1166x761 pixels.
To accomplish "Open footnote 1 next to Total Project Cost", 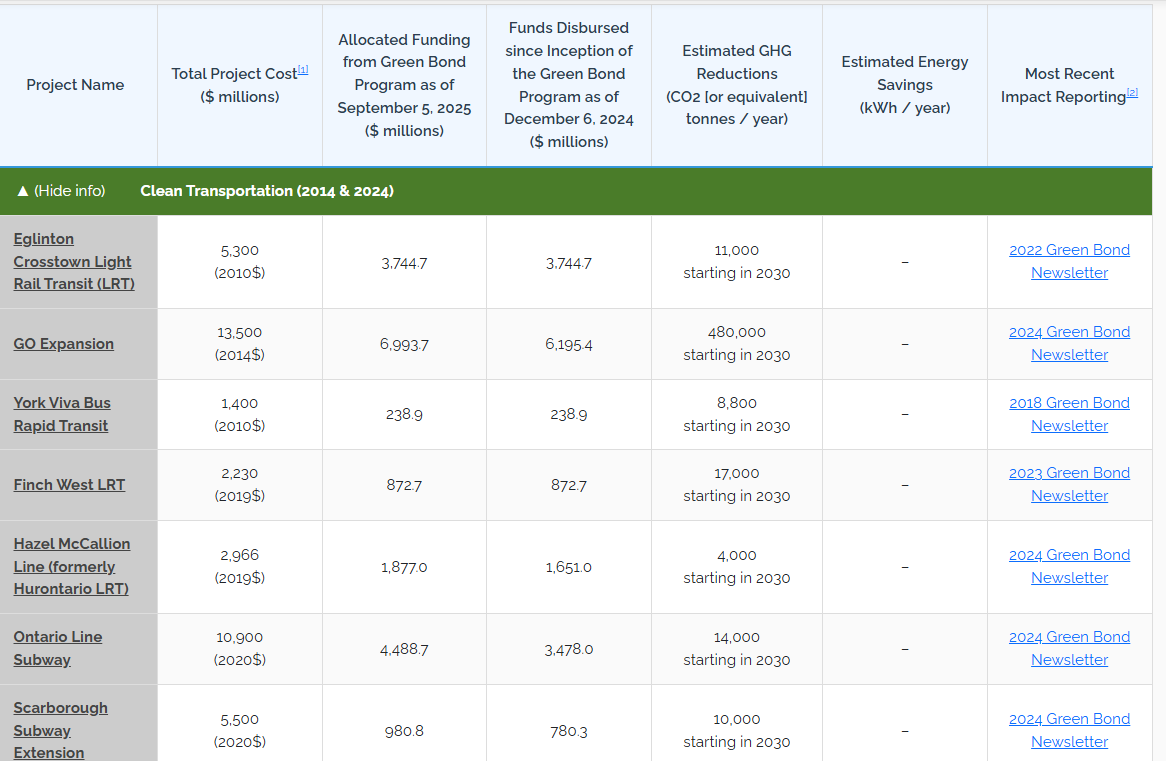I will 303,69.
